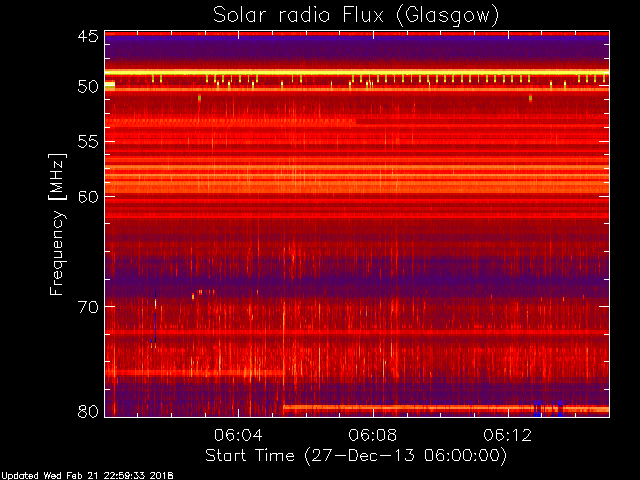Click the bright yellow horizontal band near 49 MHz
Viewport: 640px width, 480px height.
pyautogui.click(x=357, y=73)
